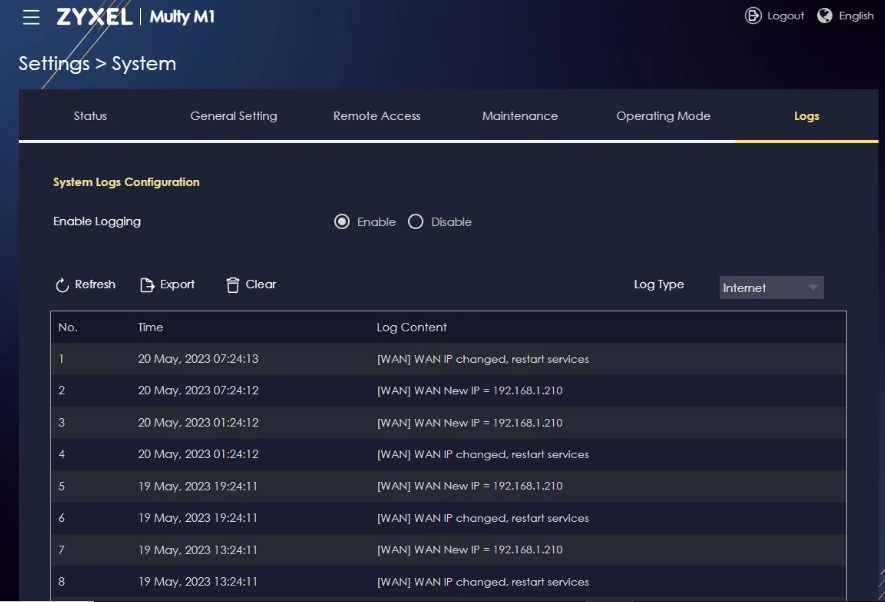Click row 1 WAN IP changed content
Image resolution: width=885 pixels, height=602 pixels.
483,359
